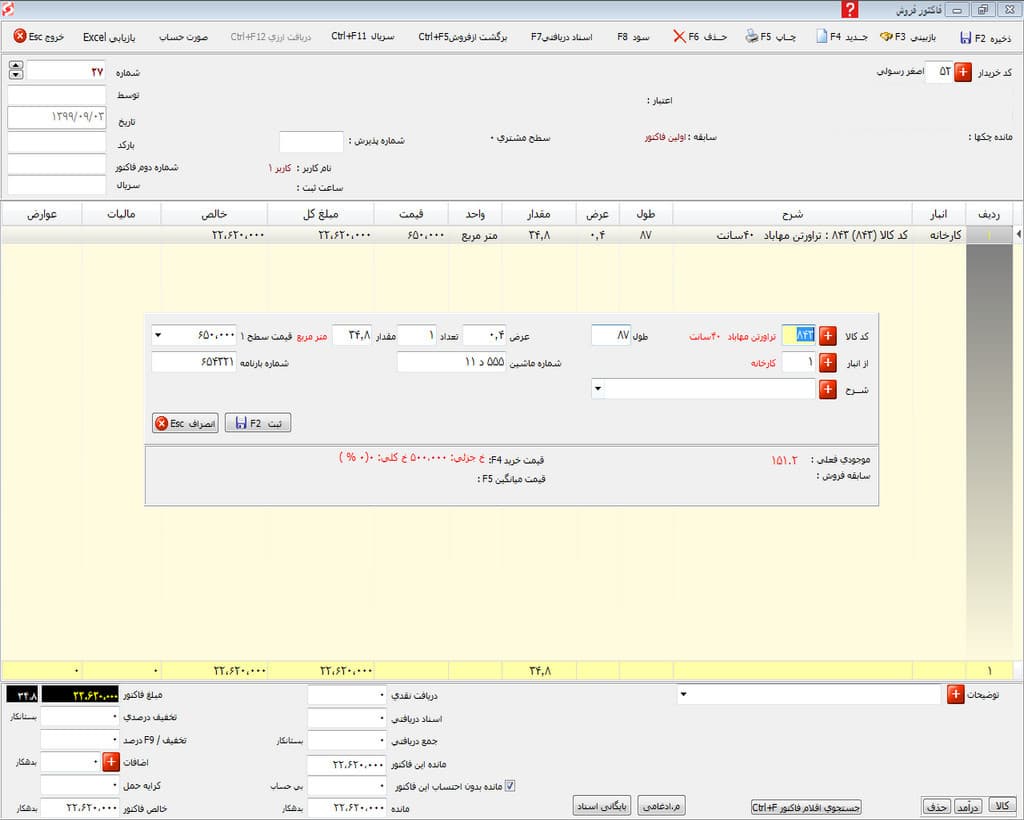Click the انبار column header
Image resolution: width=1024 pixels, height=820 pixels.
[x=938, y=213]
